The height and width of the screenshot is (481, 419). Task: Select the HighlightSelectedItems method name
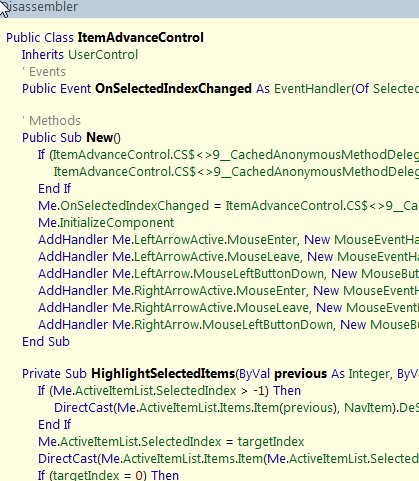[163, 374]
